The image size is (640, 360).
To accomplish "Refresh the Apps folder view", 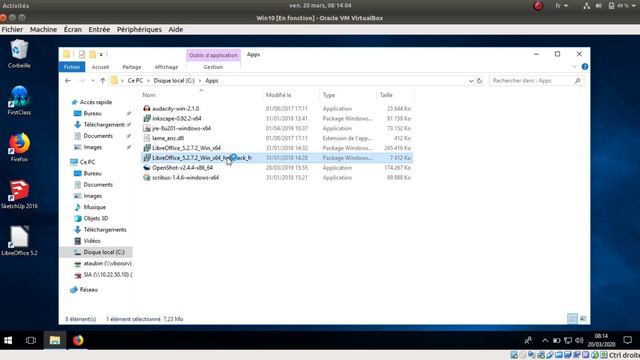I will 480,81.
